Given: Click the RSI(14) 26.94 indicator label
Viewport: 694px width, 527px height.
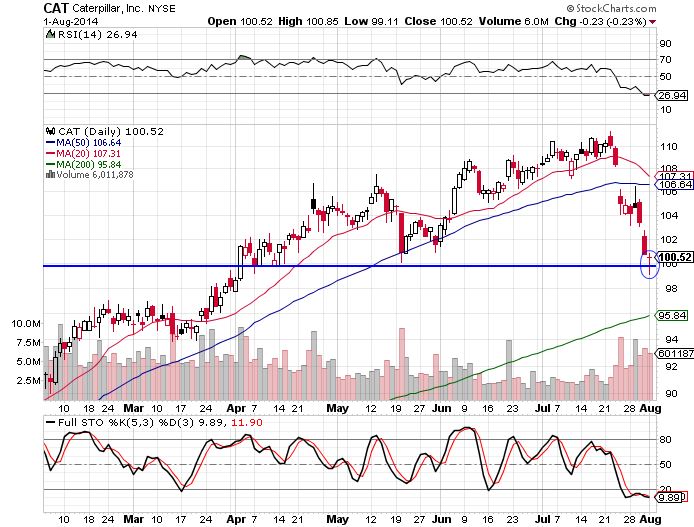Looking at the screenshot, I should [x=97, y=35].
